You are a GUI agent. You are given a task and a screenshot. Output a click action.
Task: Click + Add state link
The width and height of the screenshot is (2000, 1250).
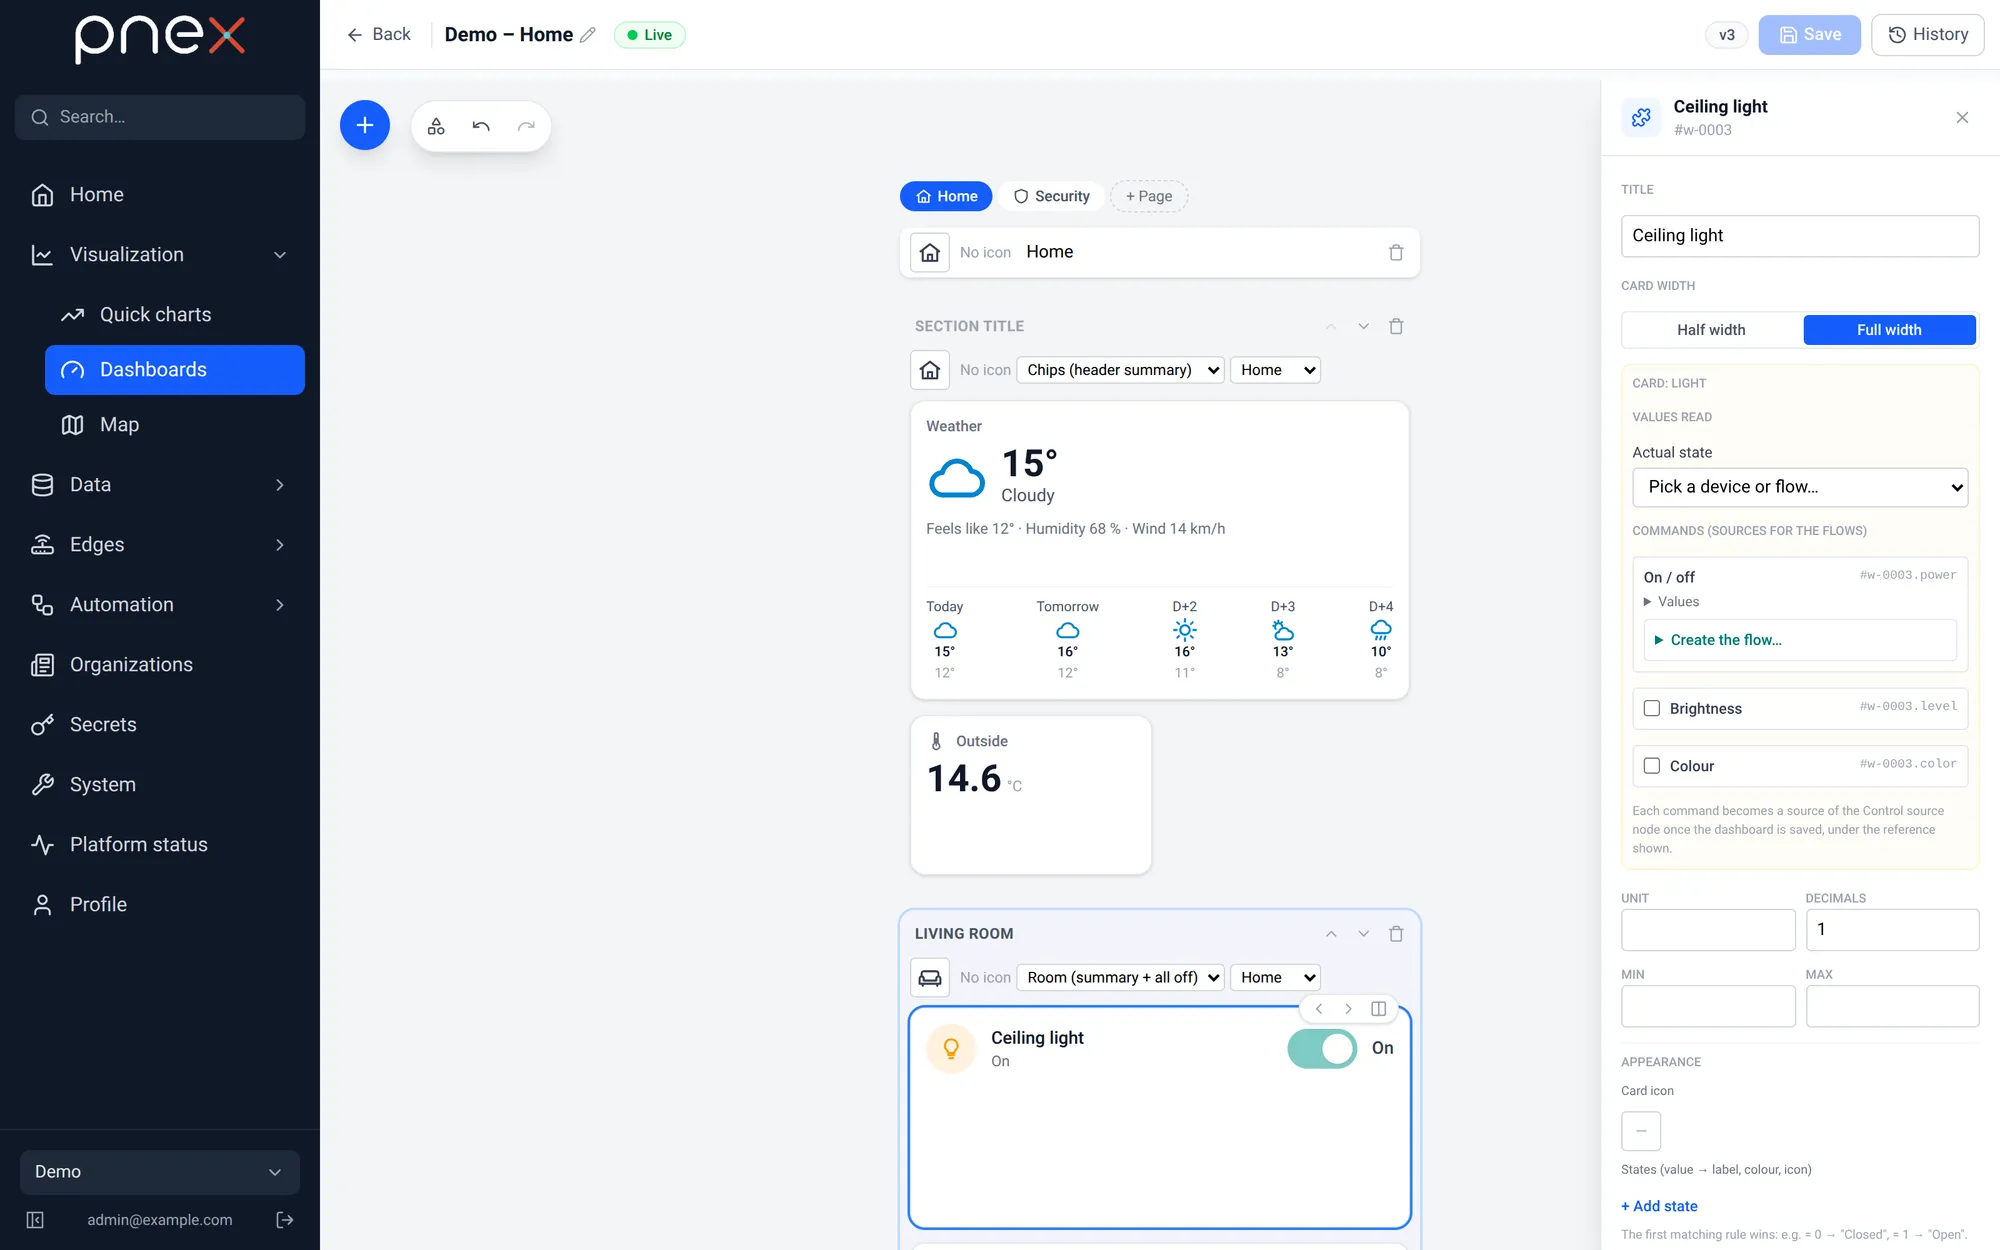pos(1659,1206)
